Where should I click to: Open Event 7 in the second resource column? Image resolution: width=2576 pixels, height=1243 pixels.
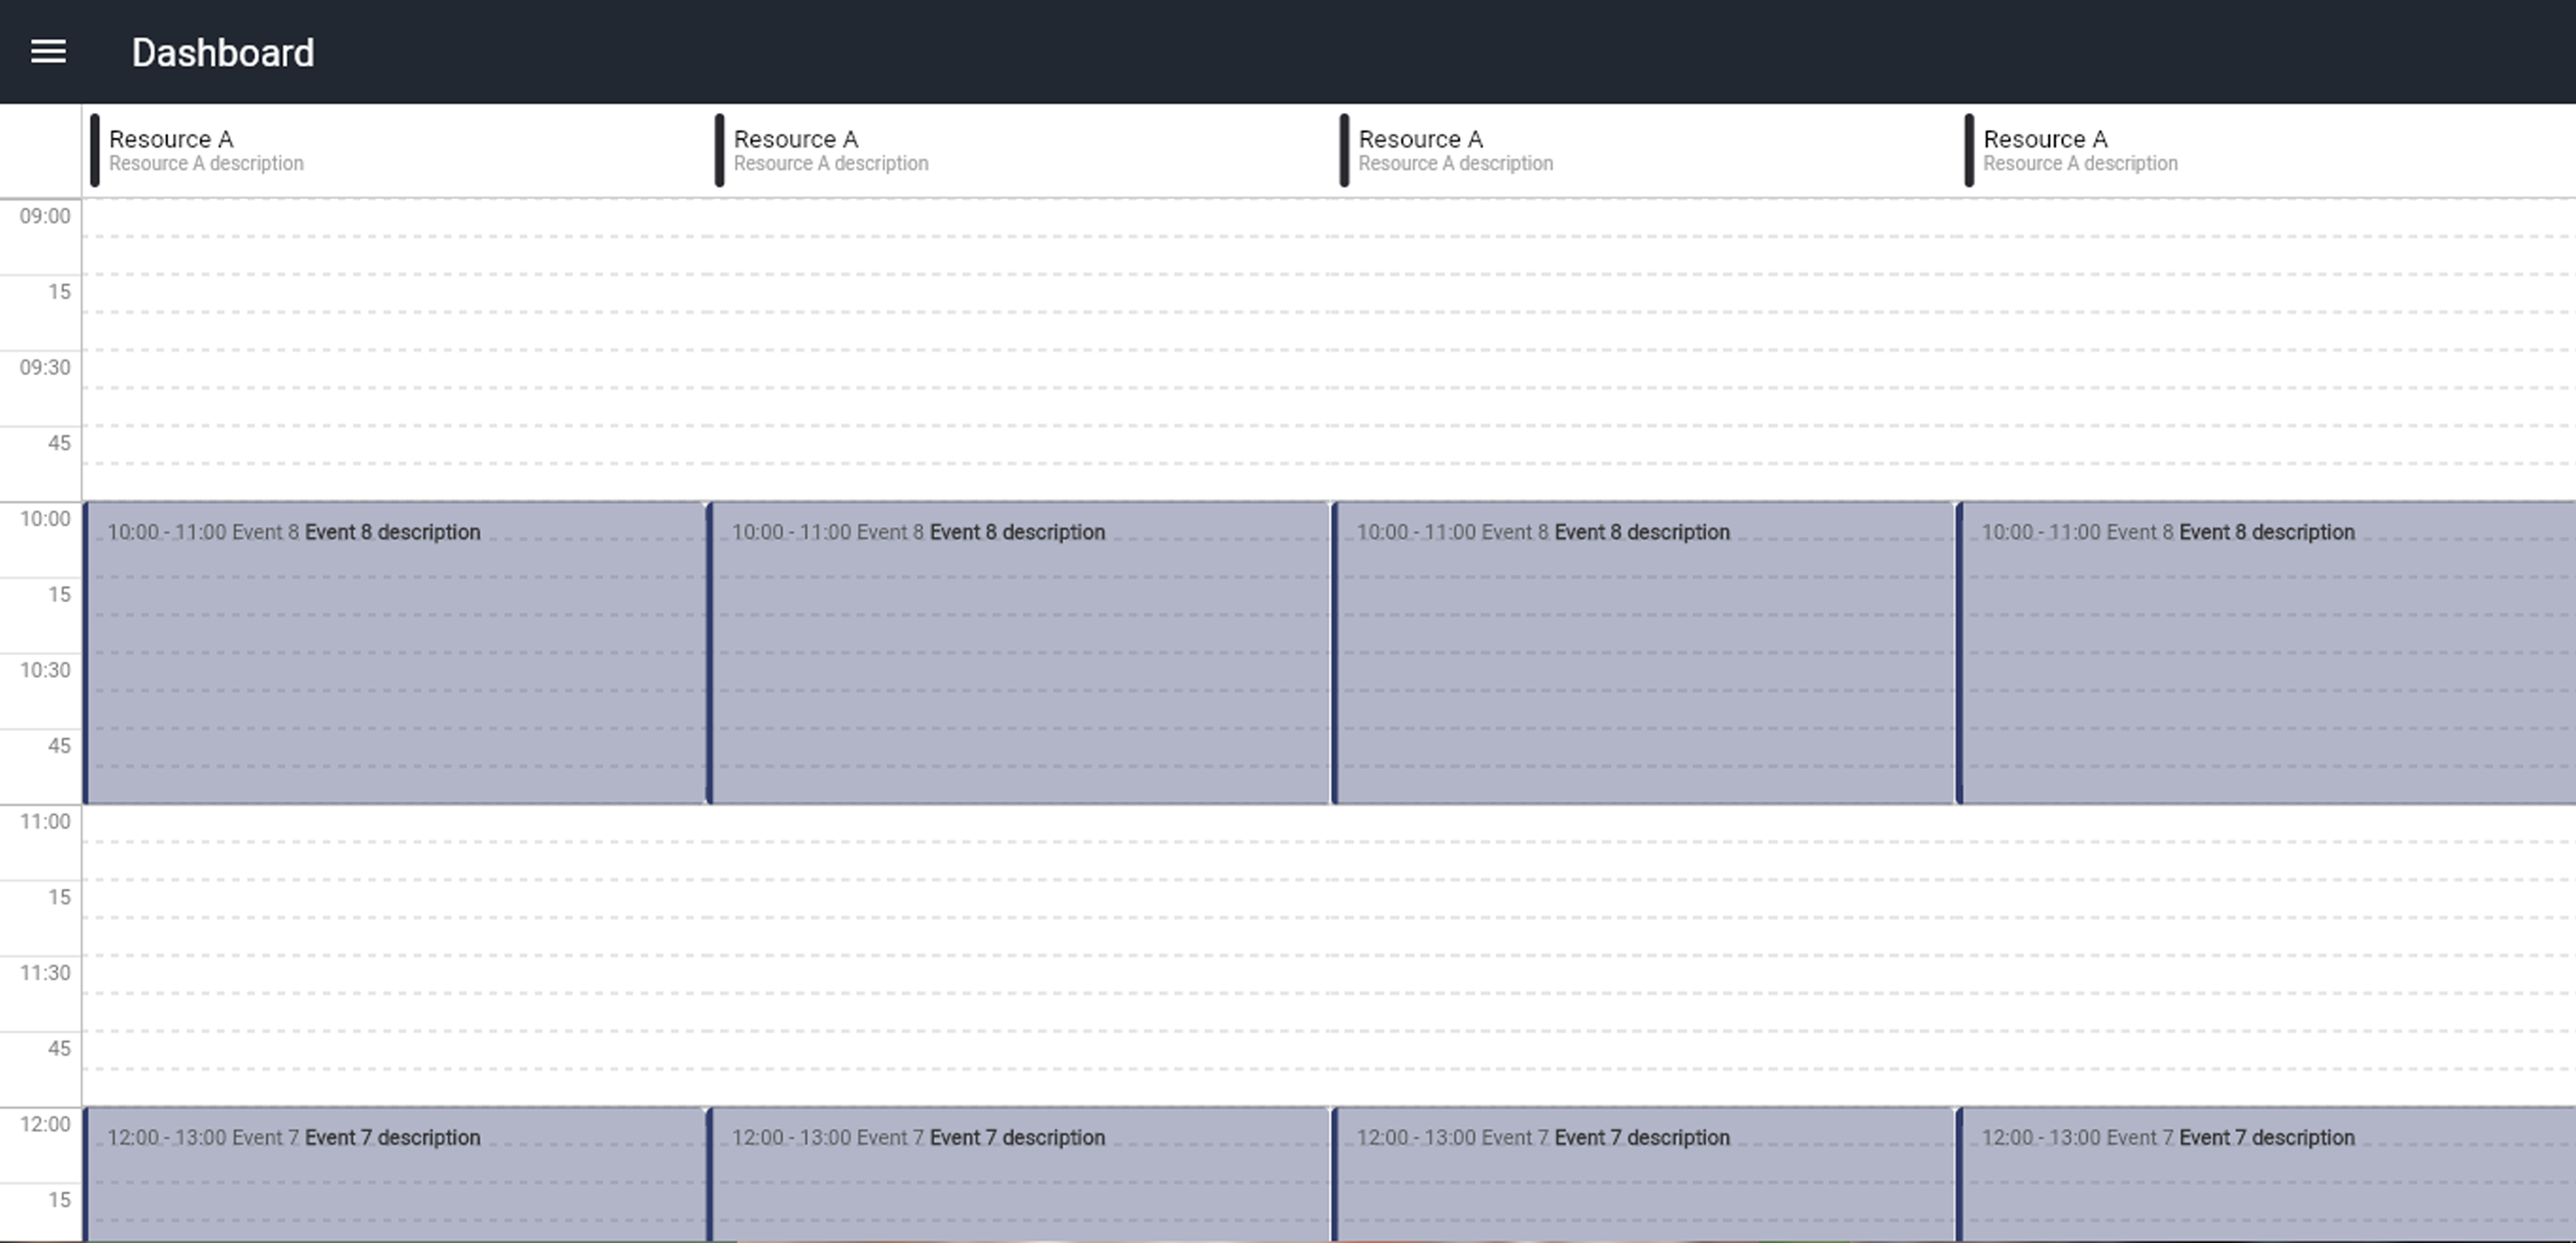(1020, 1175)
